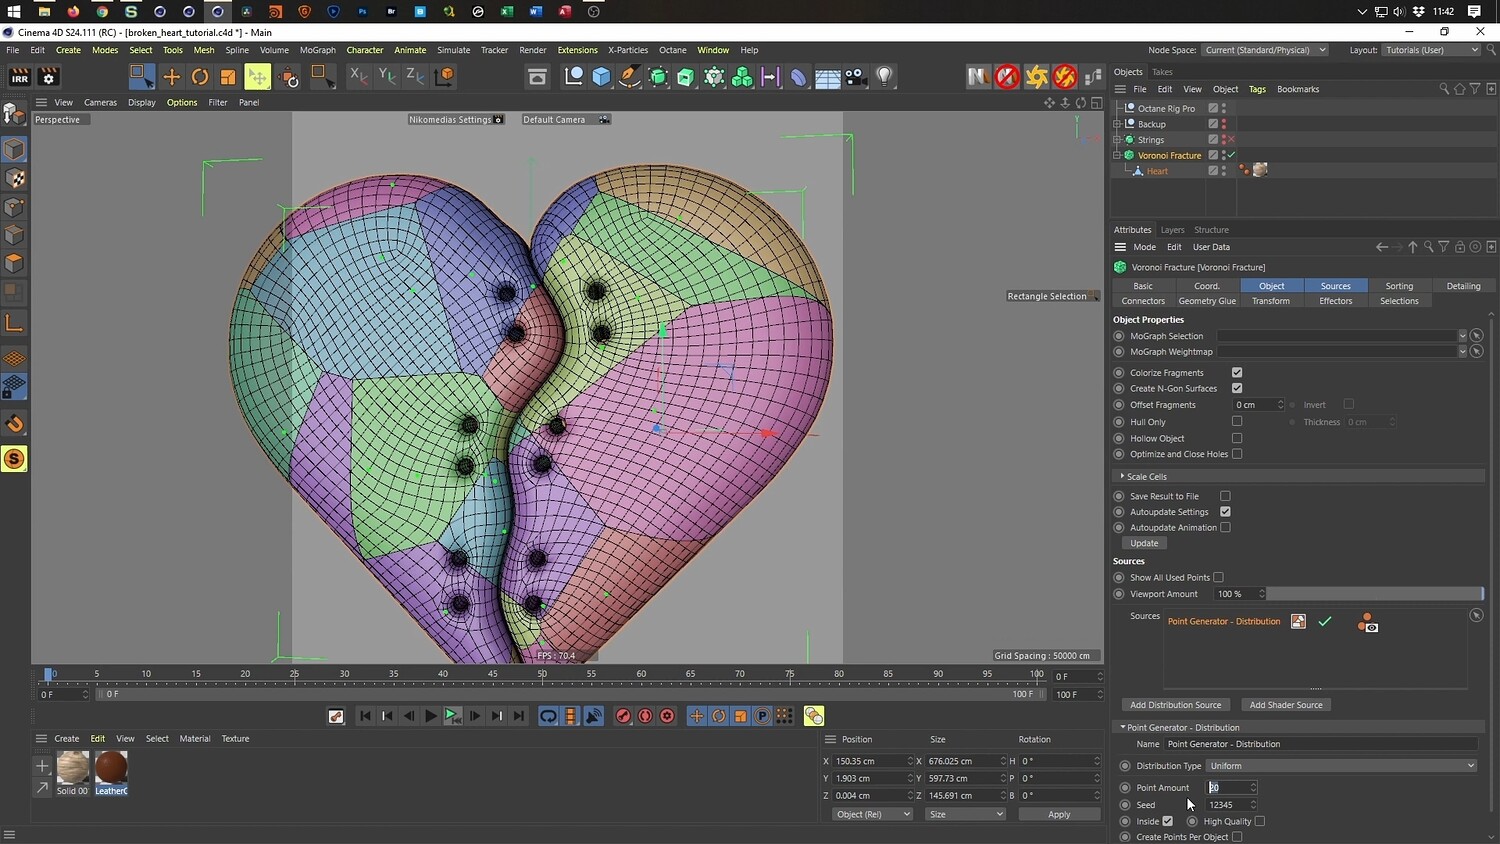1500x844 pixels.
Task: Select the LeatherC material thumbnail
Action: [x=111, y=769]
